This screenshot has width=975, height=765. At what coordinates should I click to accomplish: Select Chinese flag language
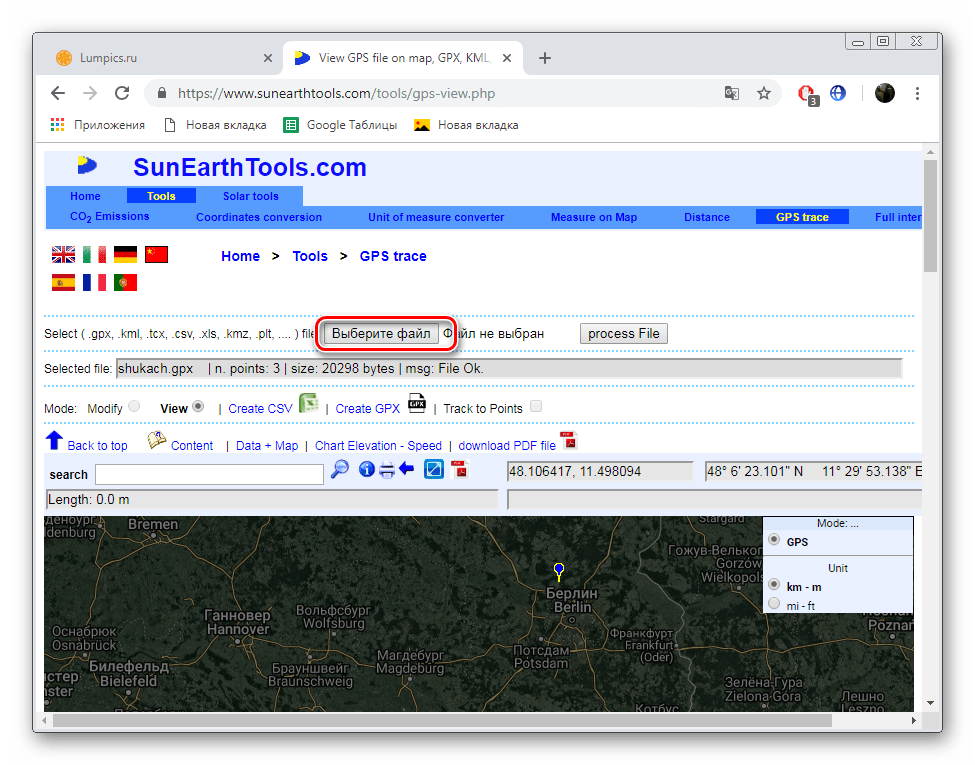tap(157, 254)
